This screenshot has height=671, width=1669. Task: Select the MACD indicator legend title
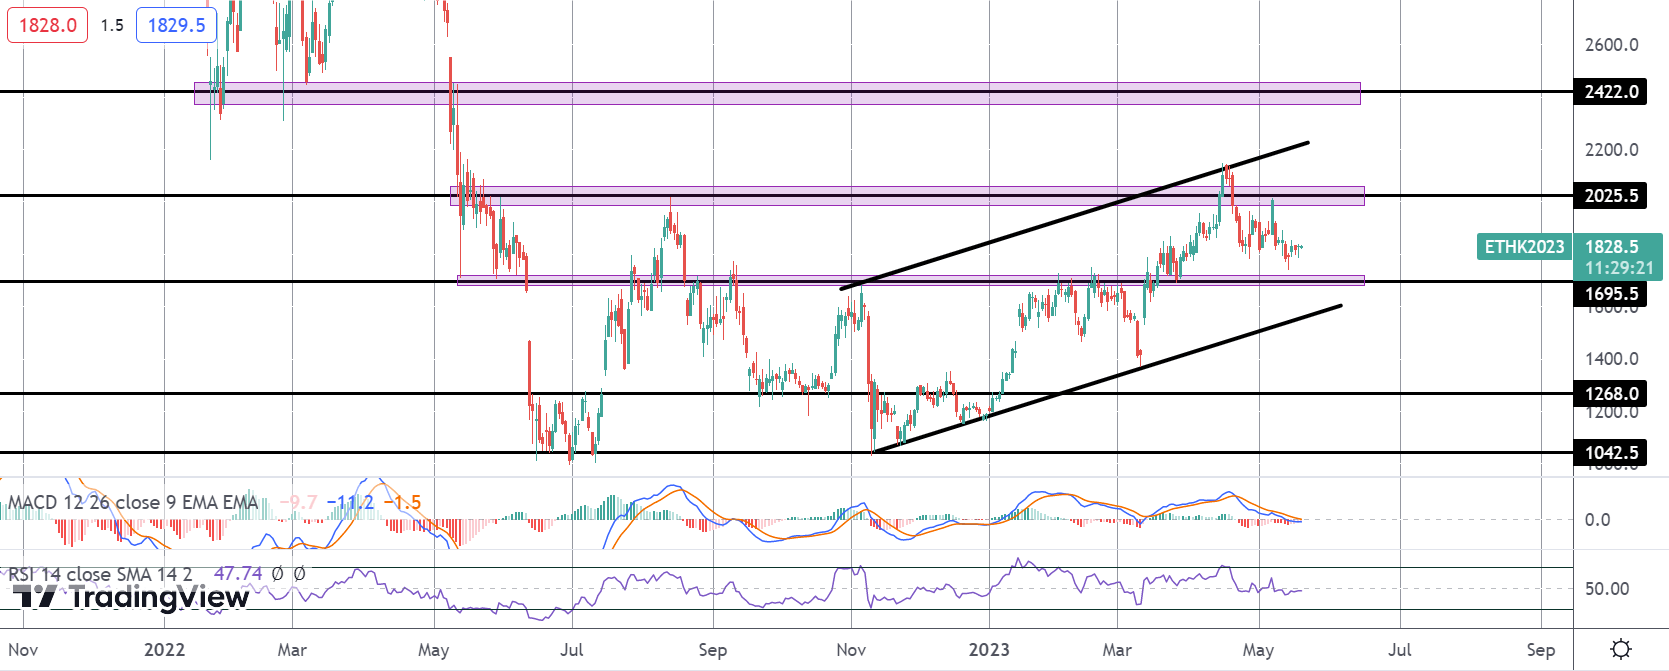click(133, 502)
